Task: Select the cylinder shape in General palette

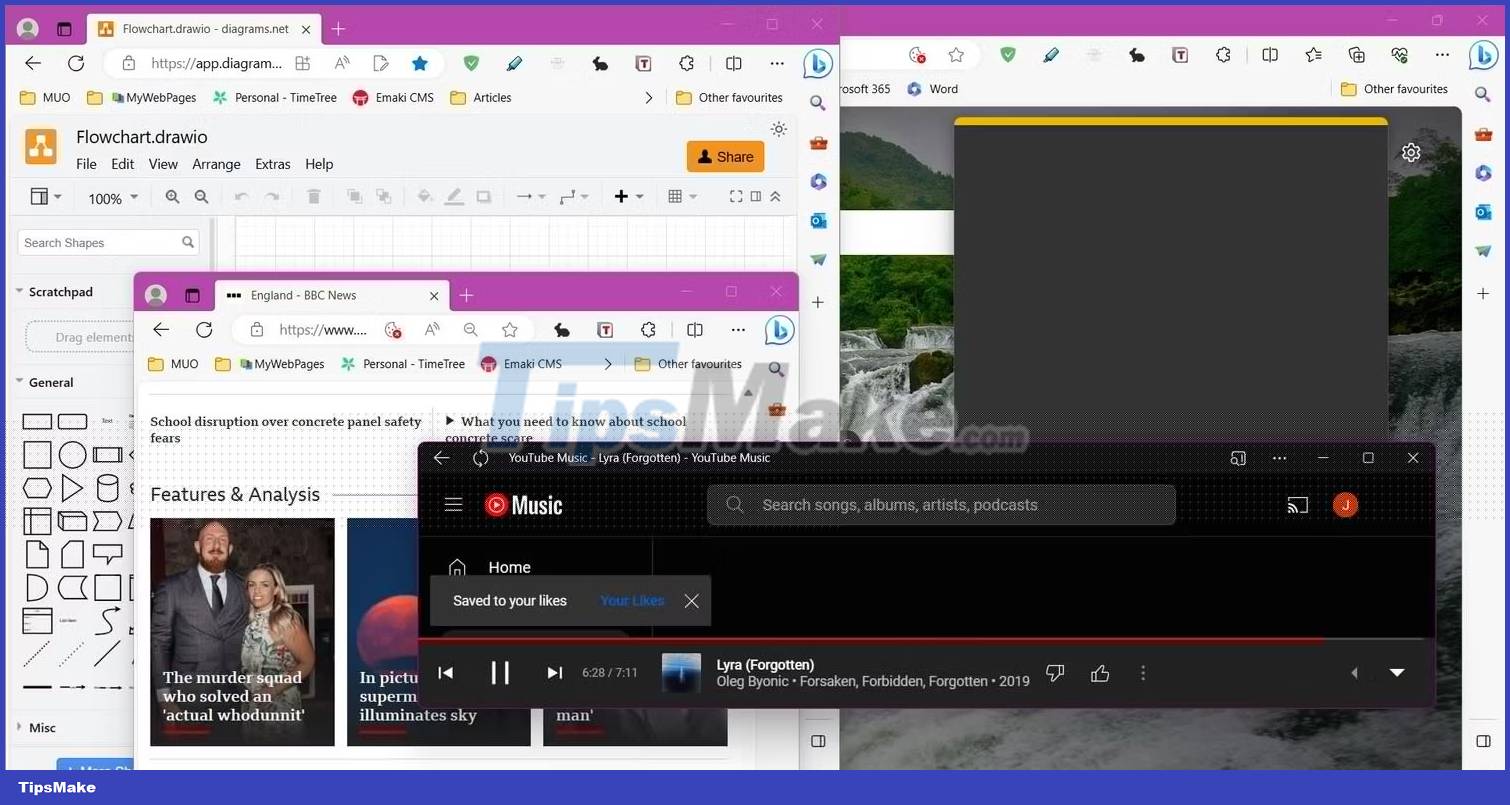Action: [107, 489]
